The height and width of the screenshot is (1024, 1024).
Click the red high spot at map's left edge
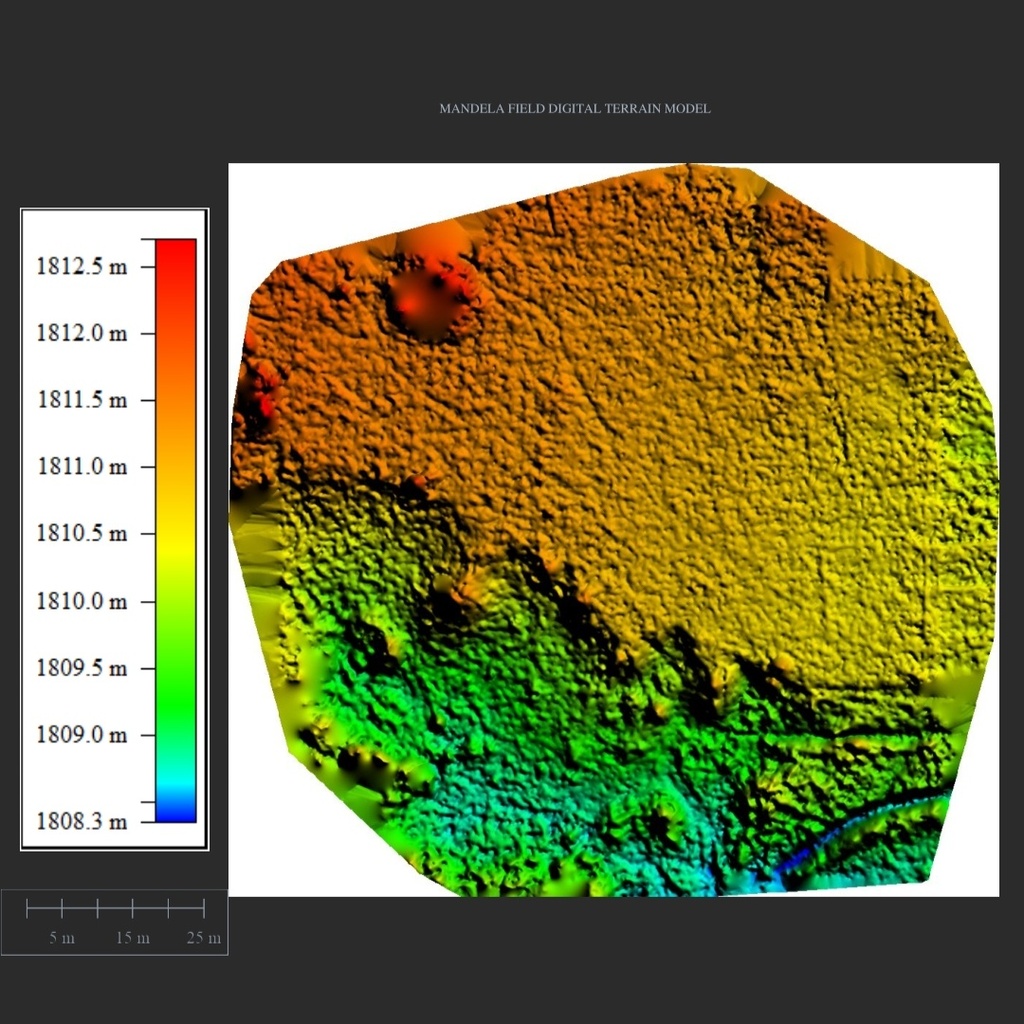tap(260, 400)
